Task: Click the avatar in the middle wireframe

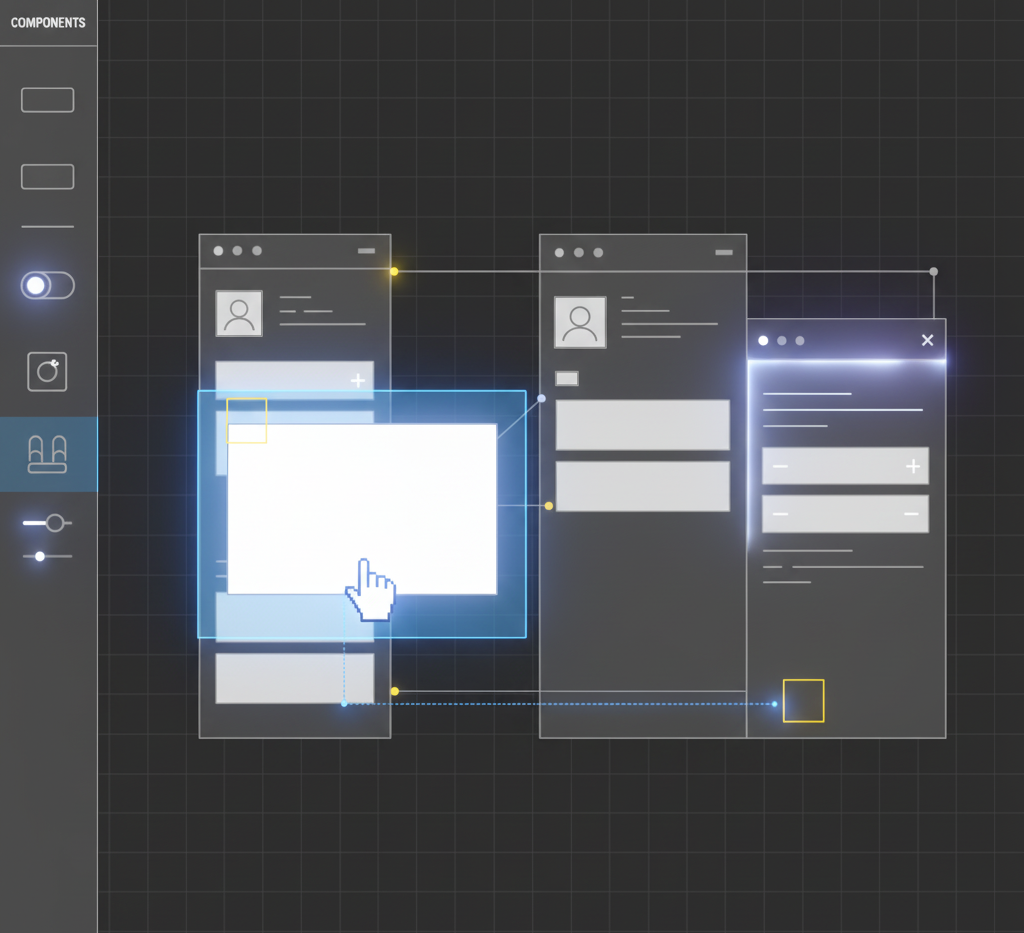Action: point(580,322)
